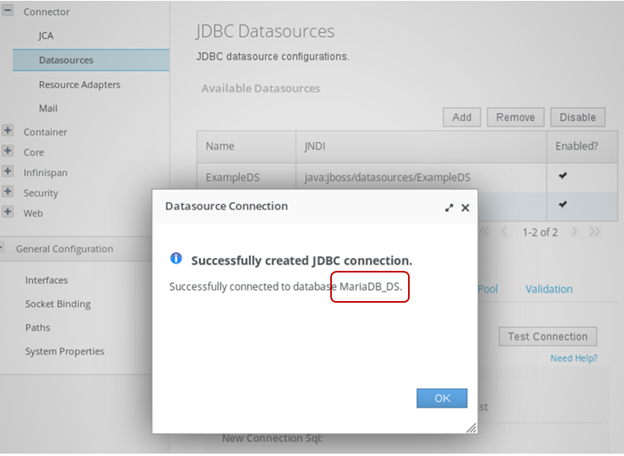The width and height of the screenshot is (624, 456).
Task: Switch to the Validation tab
Action: [549, 289]
